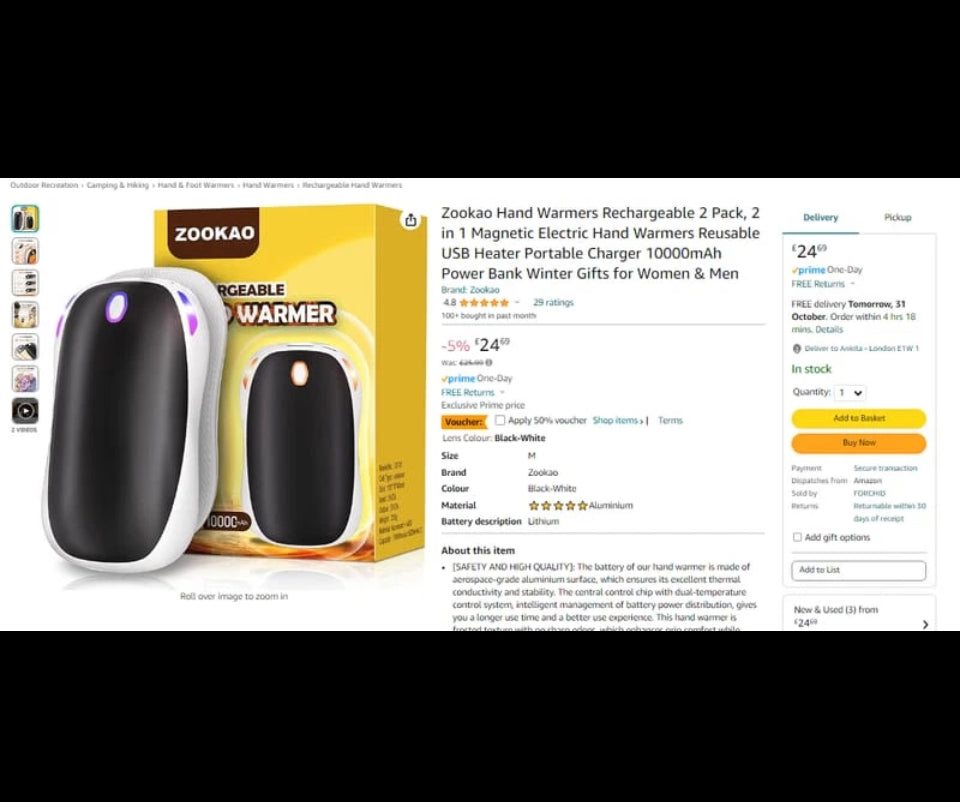
Task: Tick the Apply 50% voucher checkbox
Action: 500,420
